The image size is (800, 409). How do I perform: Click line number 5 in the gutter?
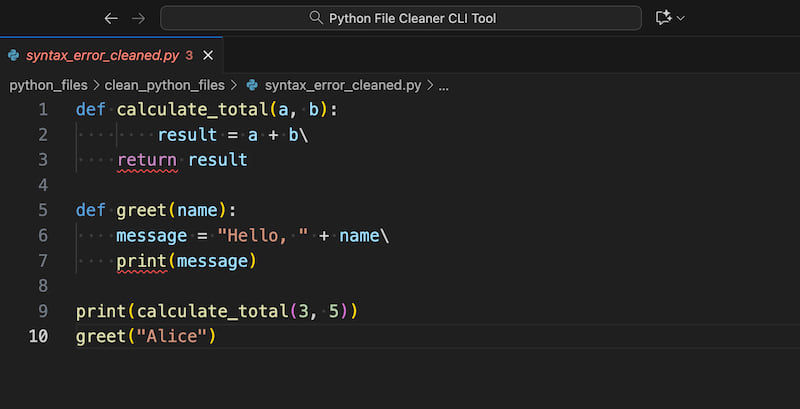click(43, 210)
